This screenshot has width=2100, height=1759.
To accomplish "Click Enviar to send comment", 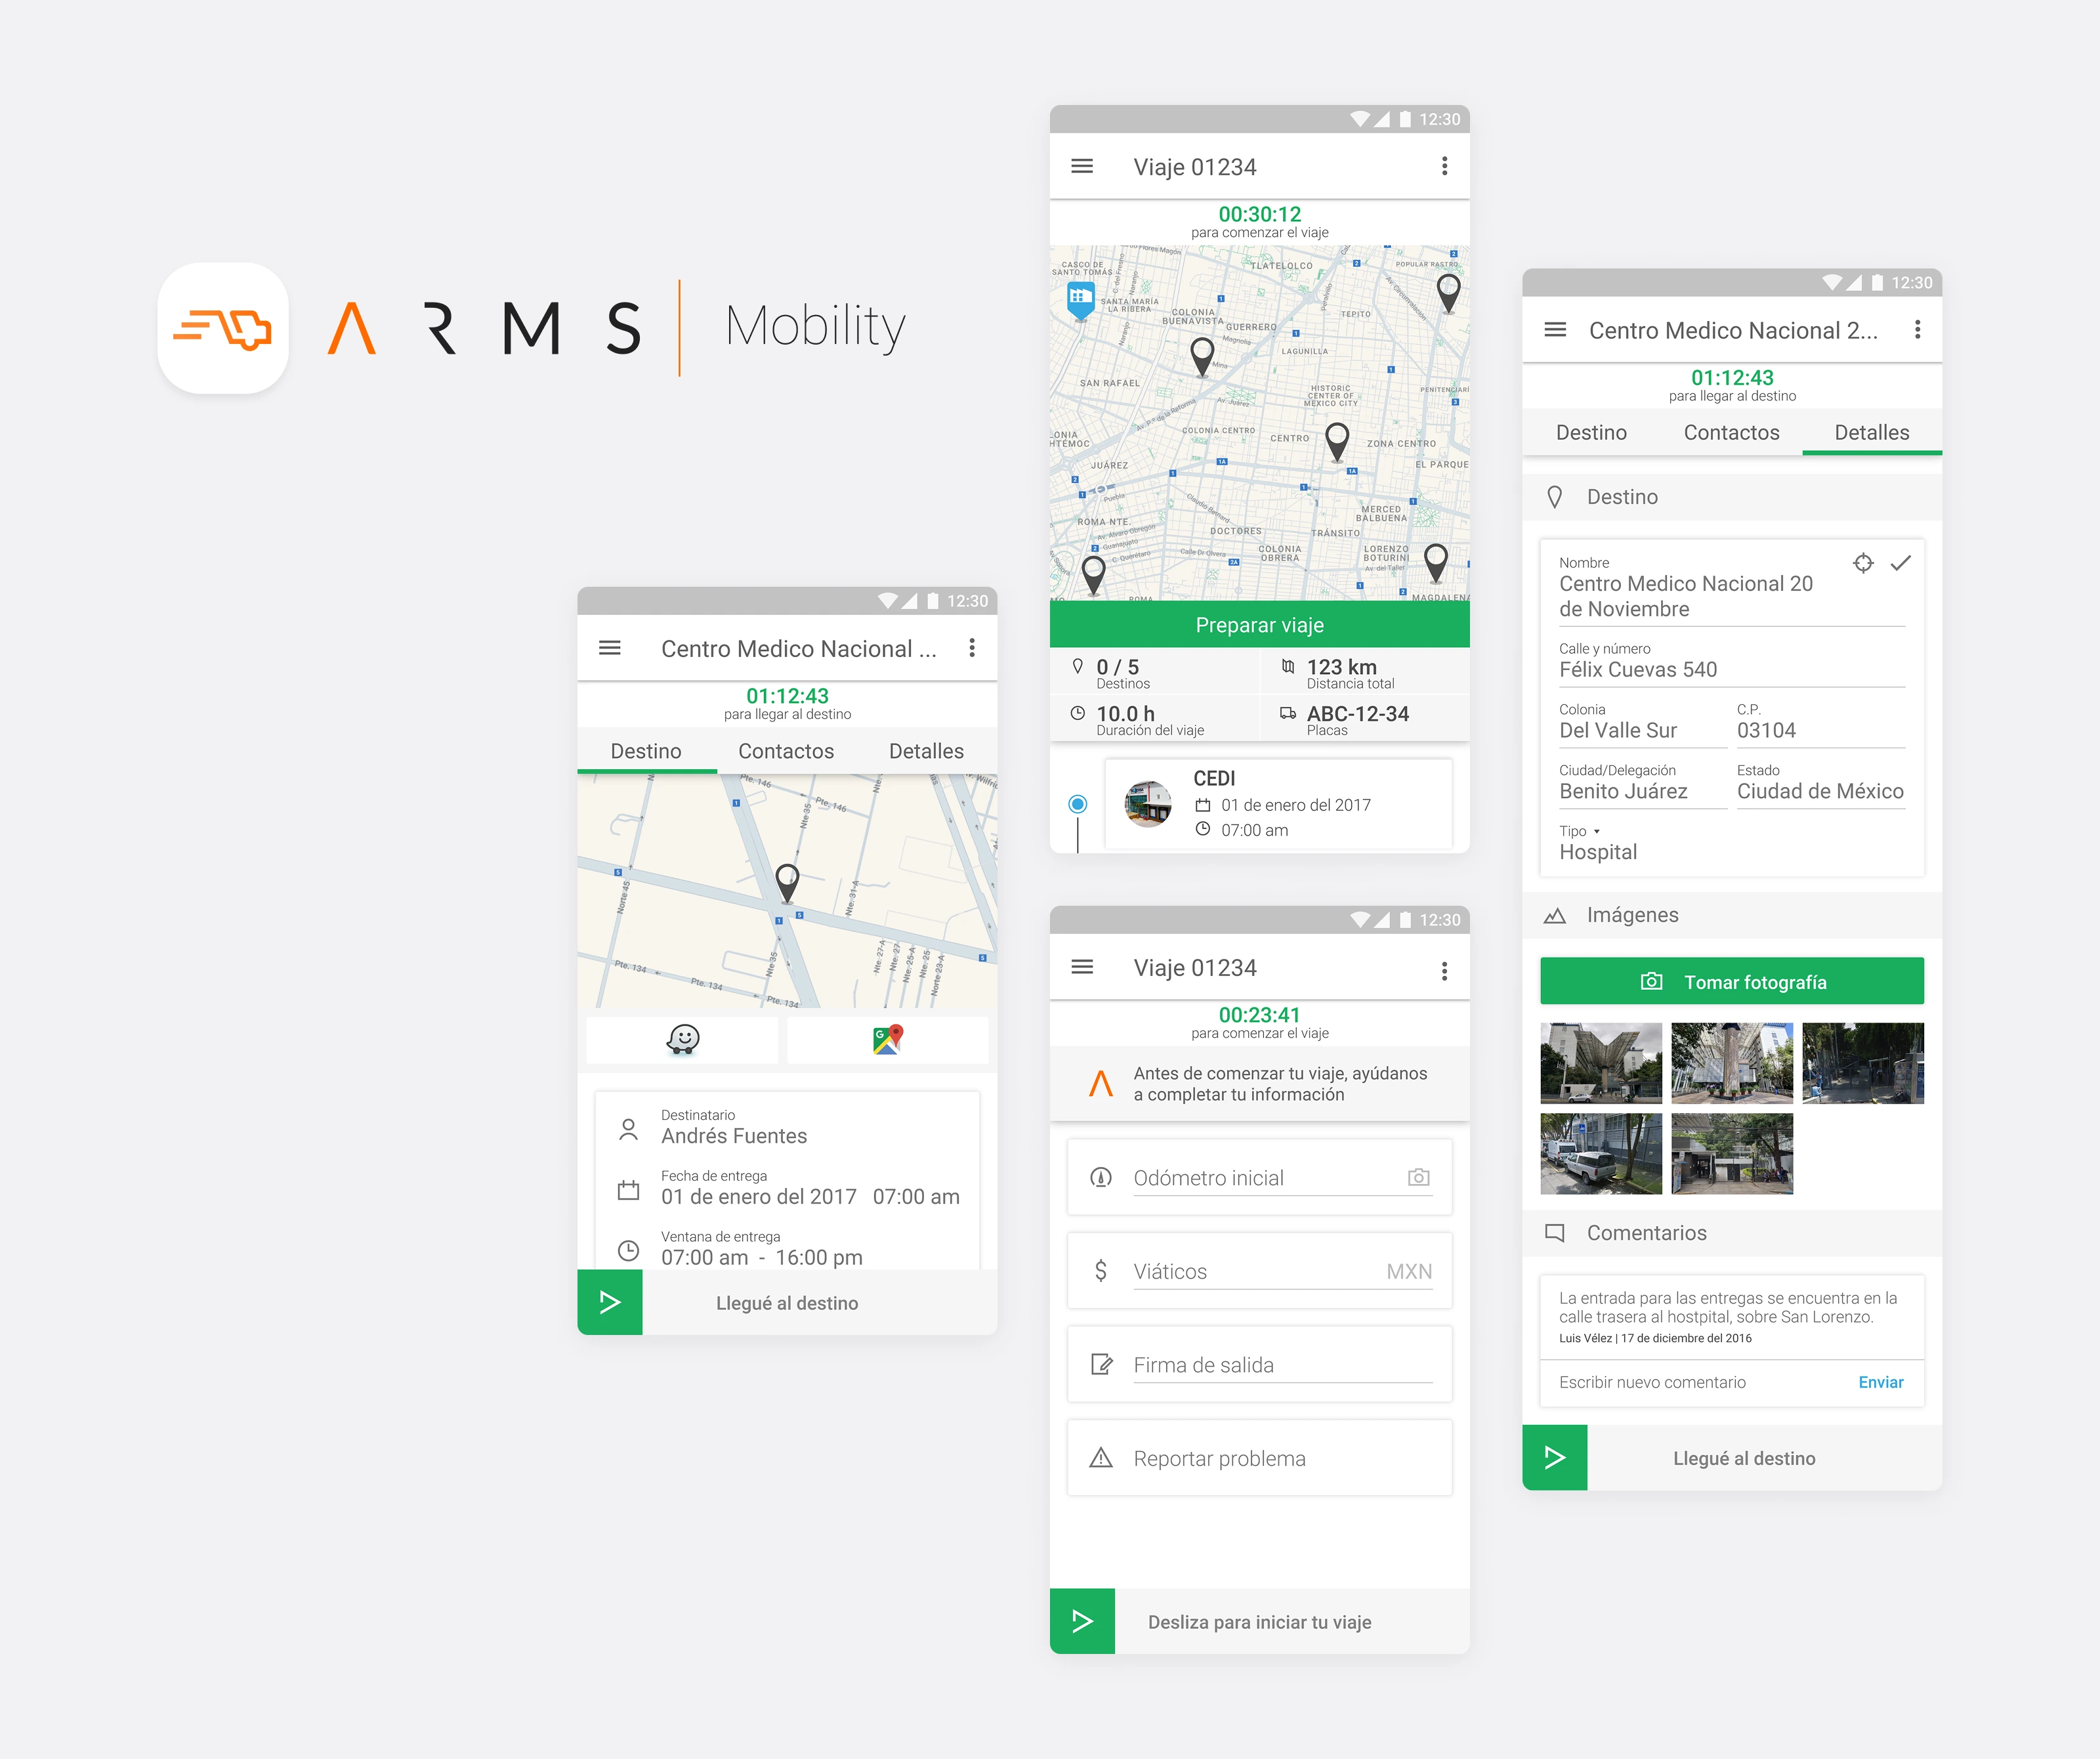I will (x=1880, y=1382).
